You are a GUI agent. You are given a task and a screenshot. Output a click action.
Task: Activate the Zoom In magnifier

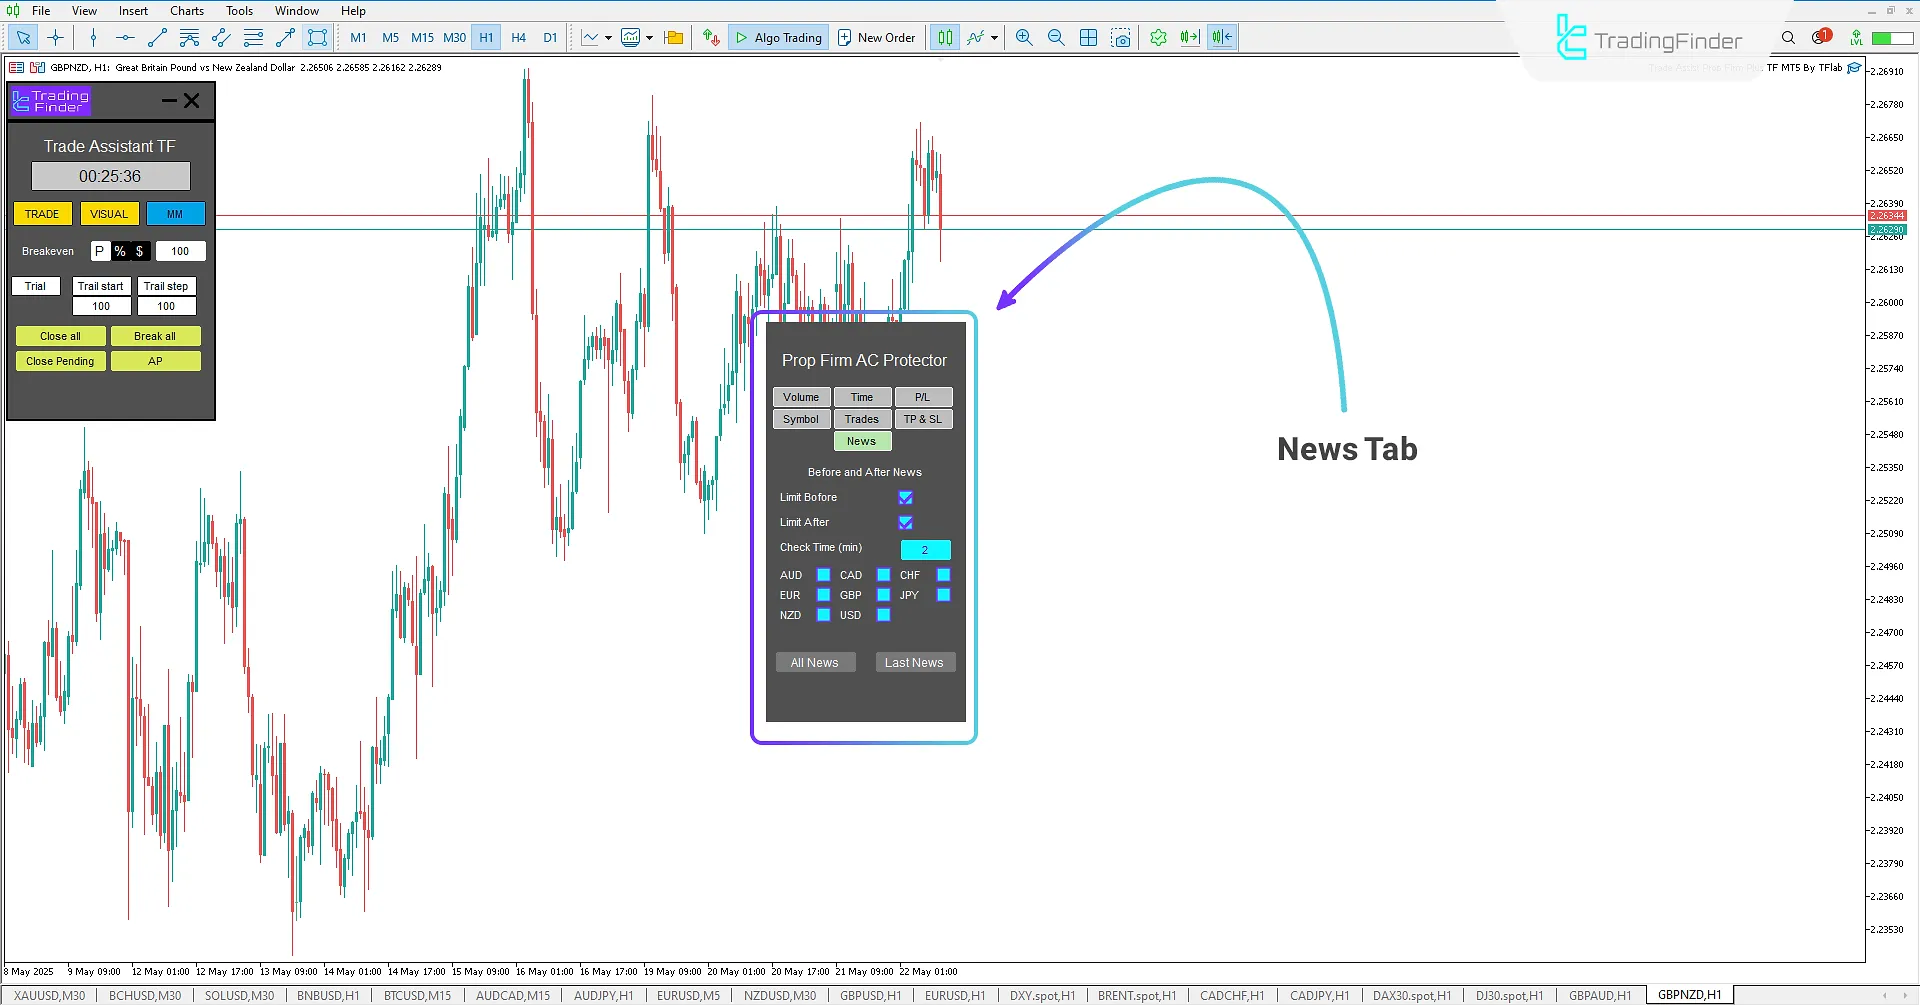(x=1024, y=37)
